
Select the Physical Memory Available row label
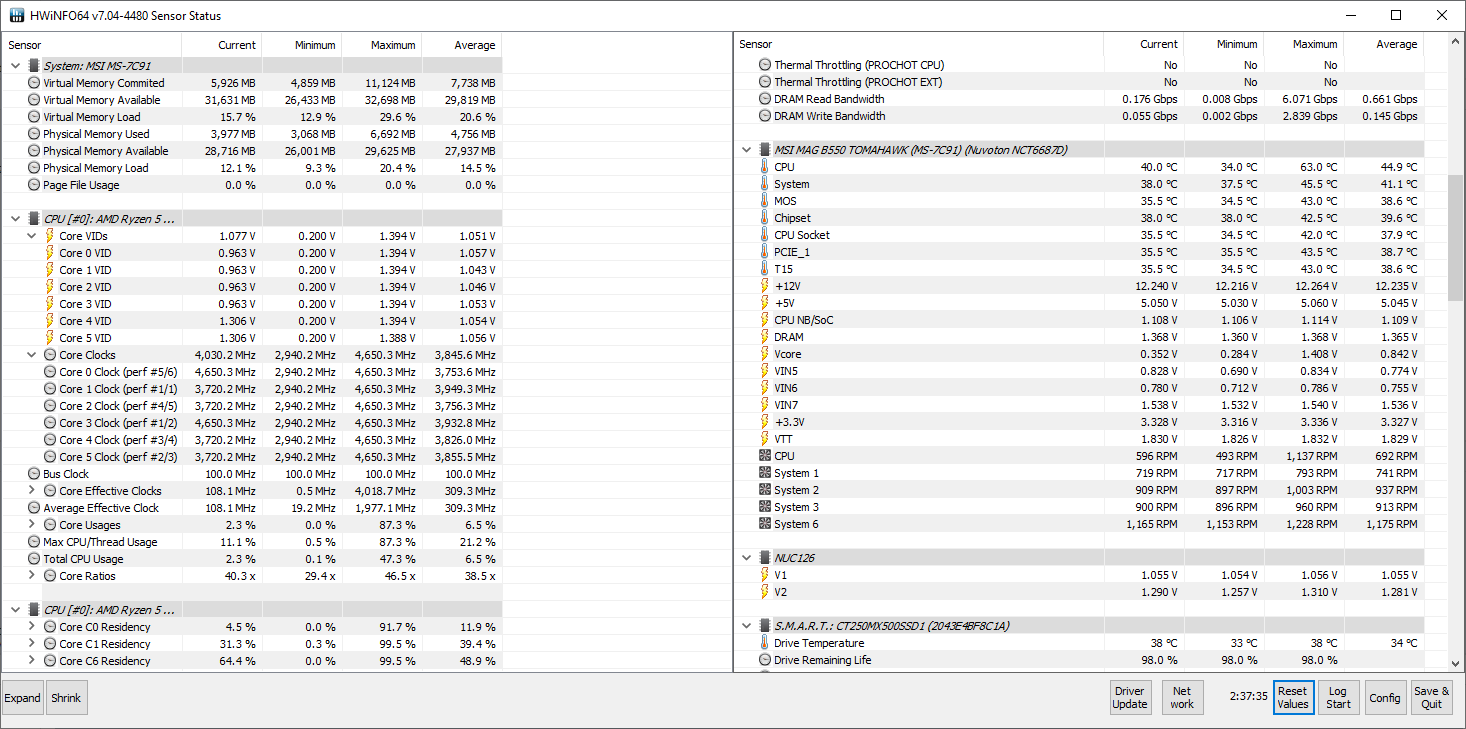coord(106,151)
